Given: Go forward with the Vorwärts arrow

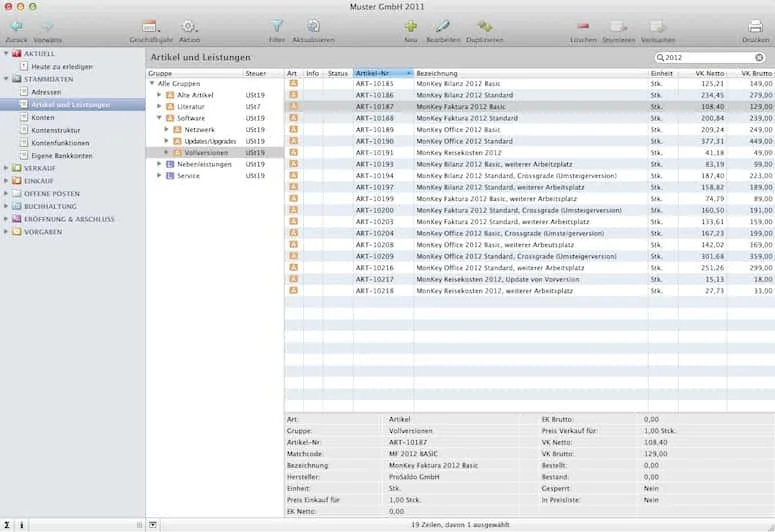Looking at the screenshot, I should [47, 27].
